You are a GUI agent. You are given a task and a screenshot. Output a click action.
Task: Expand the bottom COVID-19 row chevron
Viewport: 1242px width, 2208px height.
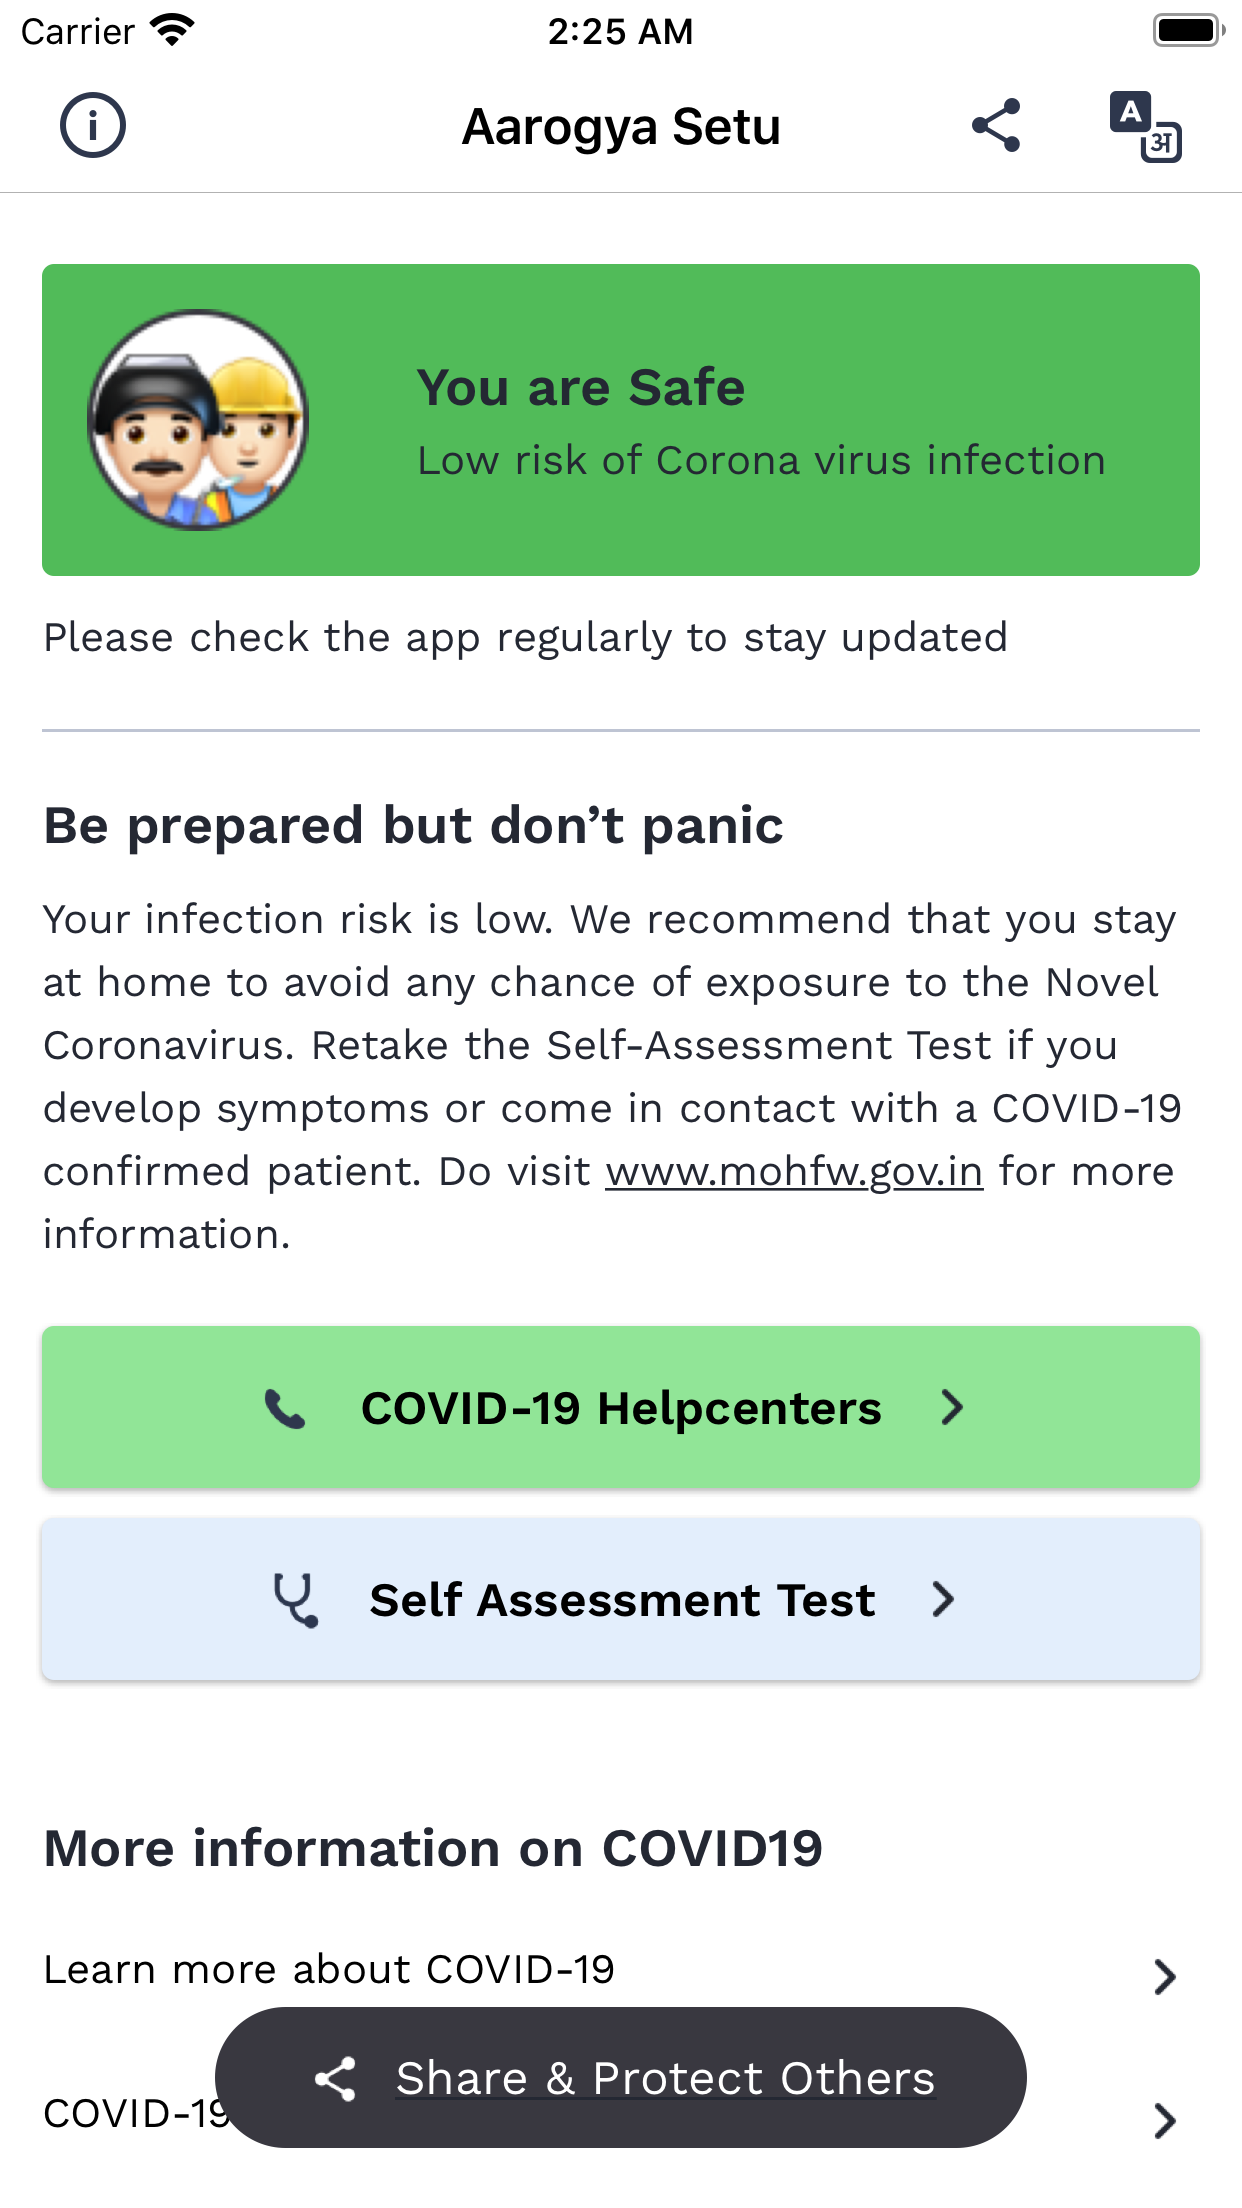[x=1166, y=2121]
